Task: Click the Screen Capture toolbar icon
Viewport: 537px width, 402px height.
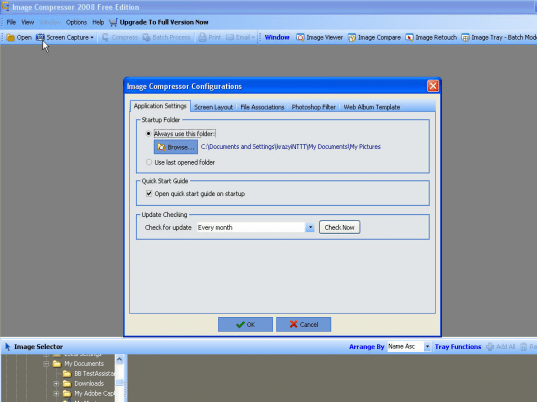Action: pyautogui.click(x=40, y=37)
